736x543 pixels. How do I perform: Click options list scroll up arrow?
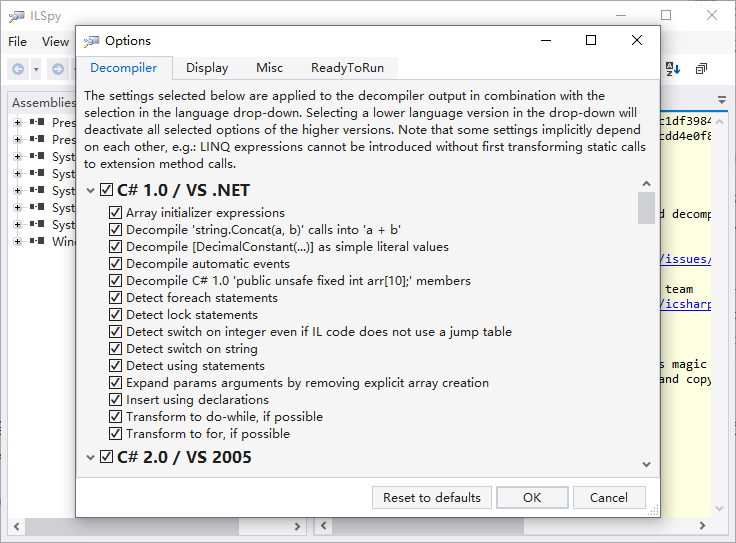646,184
